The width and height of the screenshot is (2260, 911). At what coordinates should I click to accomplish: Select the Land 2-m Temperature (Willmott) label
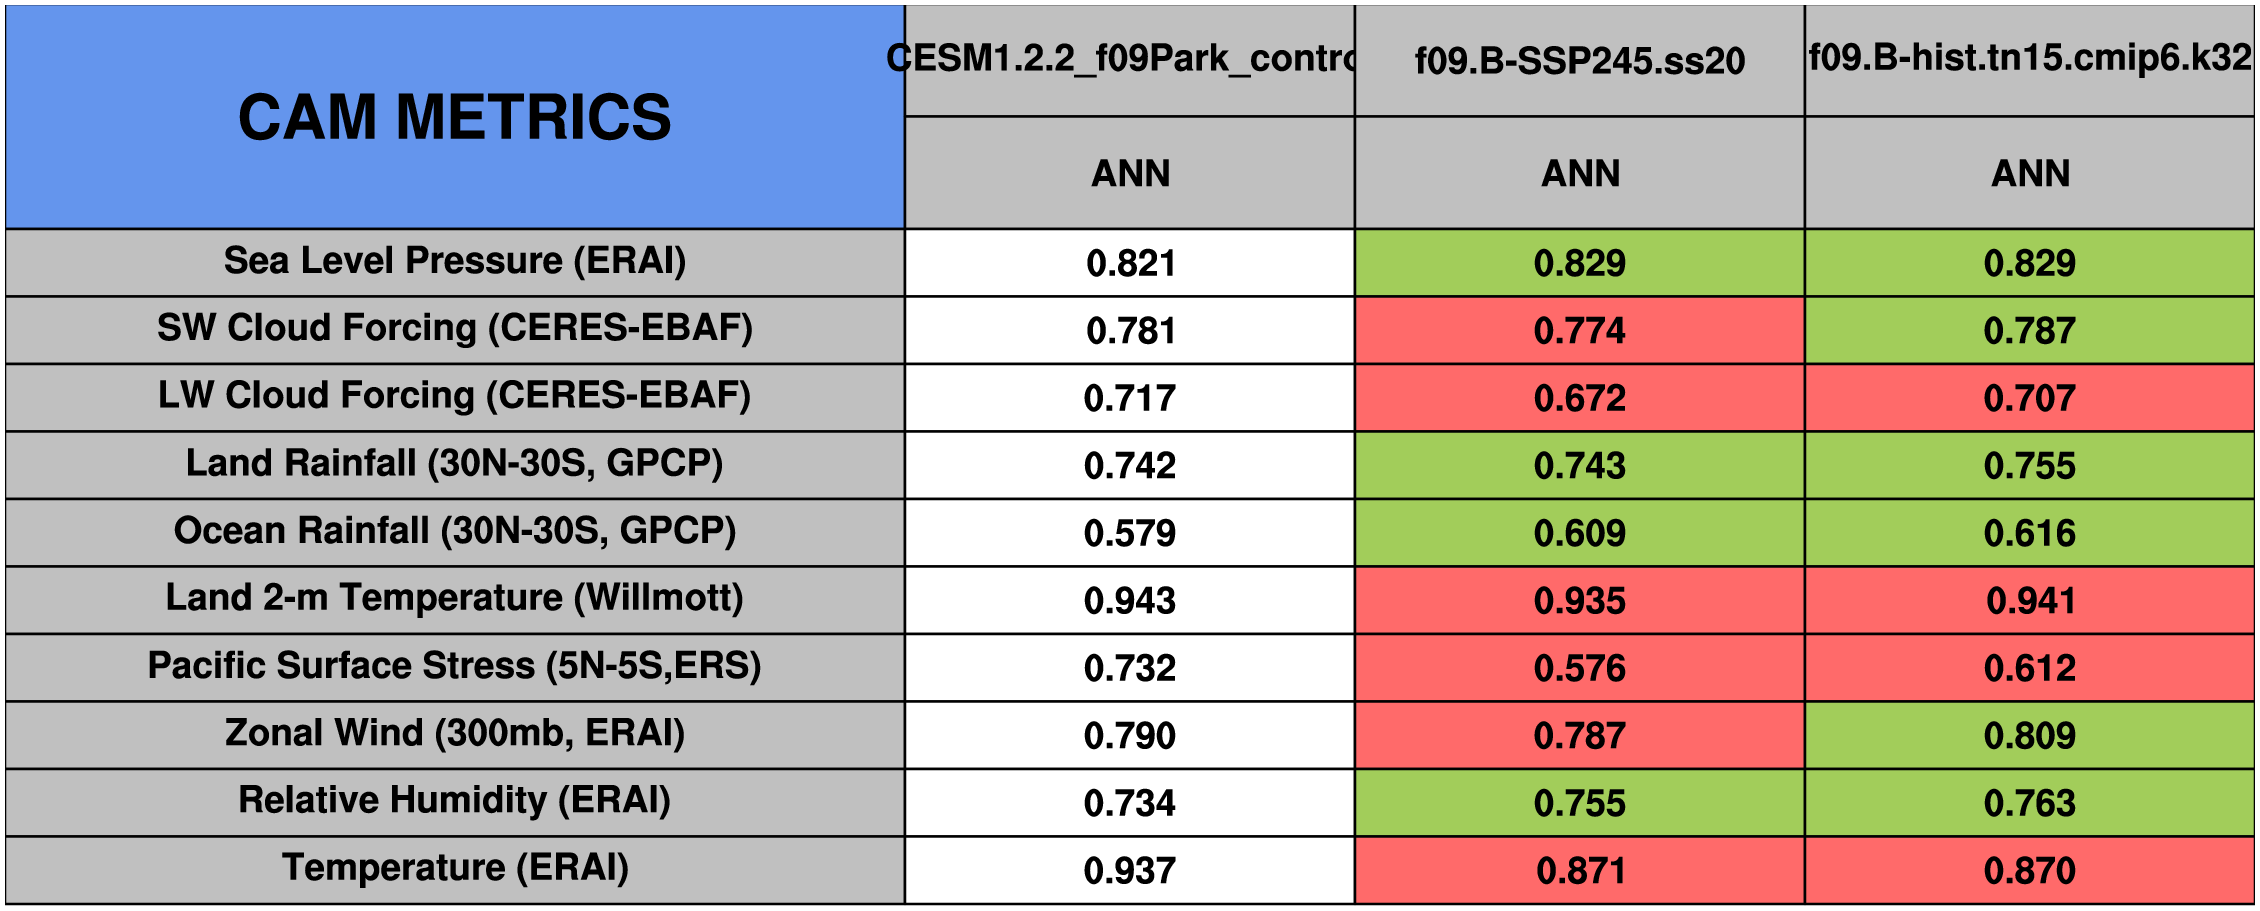point(455,598)
